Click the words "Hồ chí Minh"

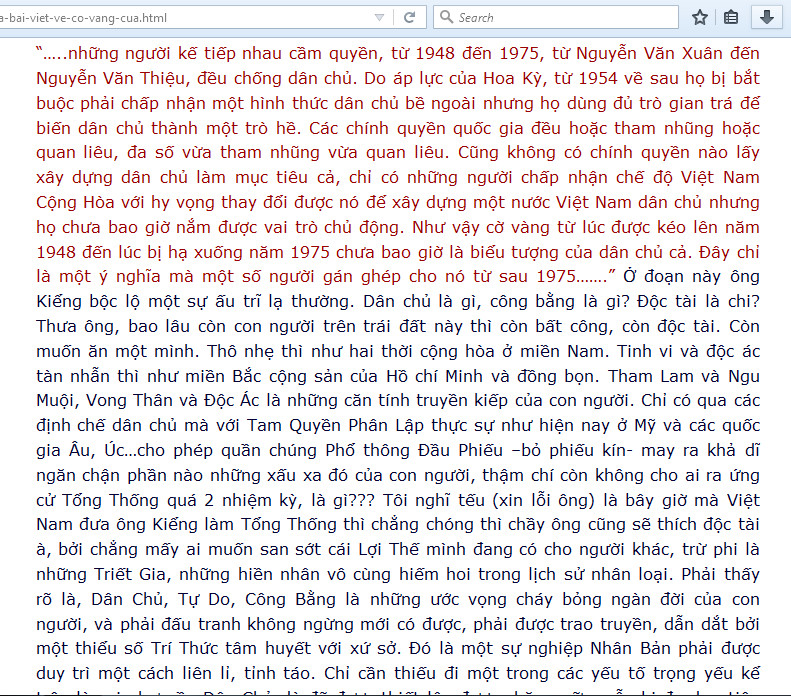tap(434, 376)
